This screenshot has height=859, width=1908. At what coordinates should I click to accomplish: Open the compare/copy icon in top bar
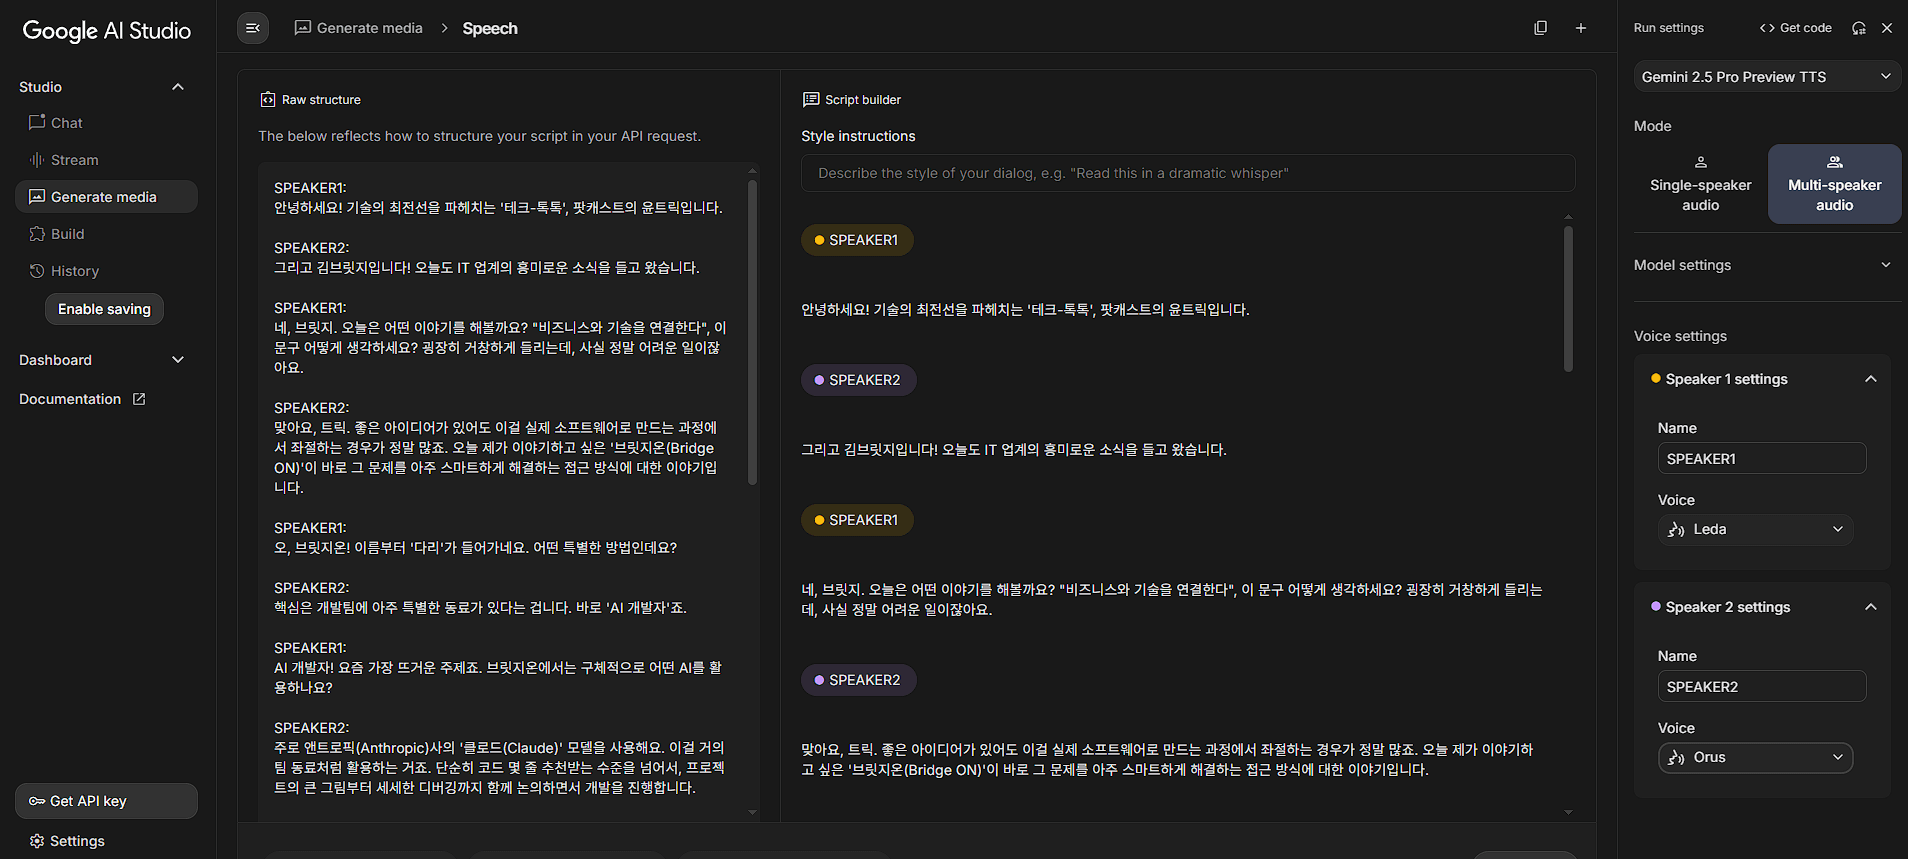click(1540, 28)
